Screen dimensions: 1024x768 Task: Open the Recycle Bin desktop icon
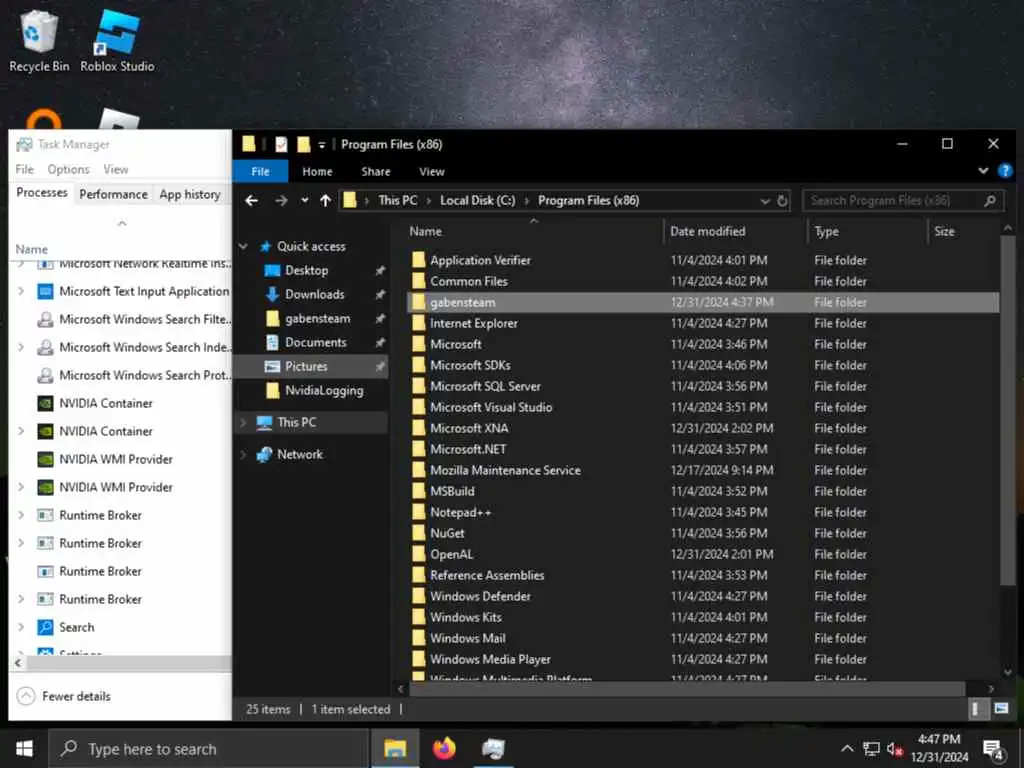[x=39, y=40]
